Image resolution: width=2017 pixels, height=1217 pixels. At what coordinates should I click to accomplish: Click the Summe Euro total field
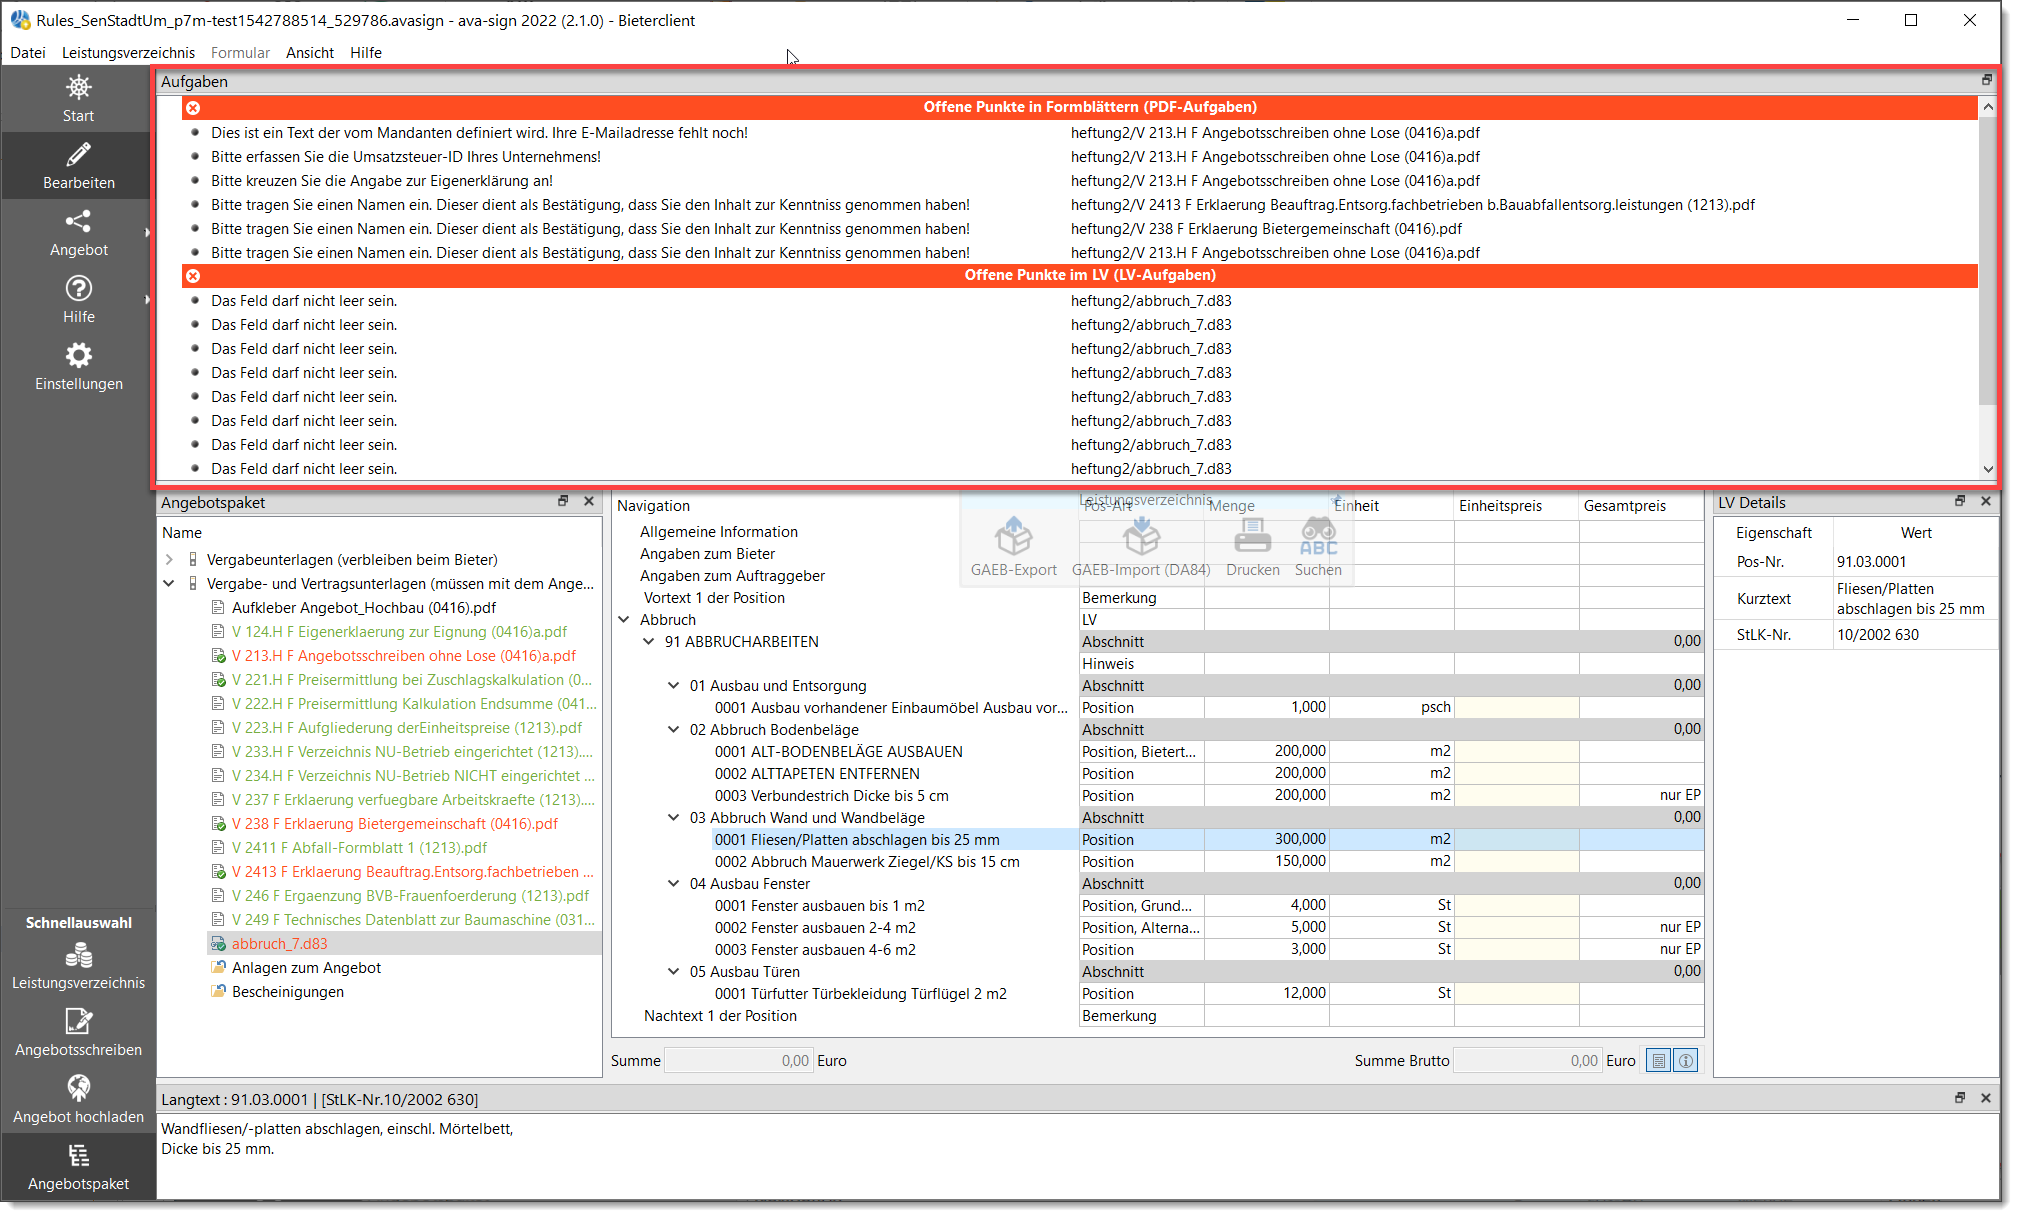tap(738, 1061)
